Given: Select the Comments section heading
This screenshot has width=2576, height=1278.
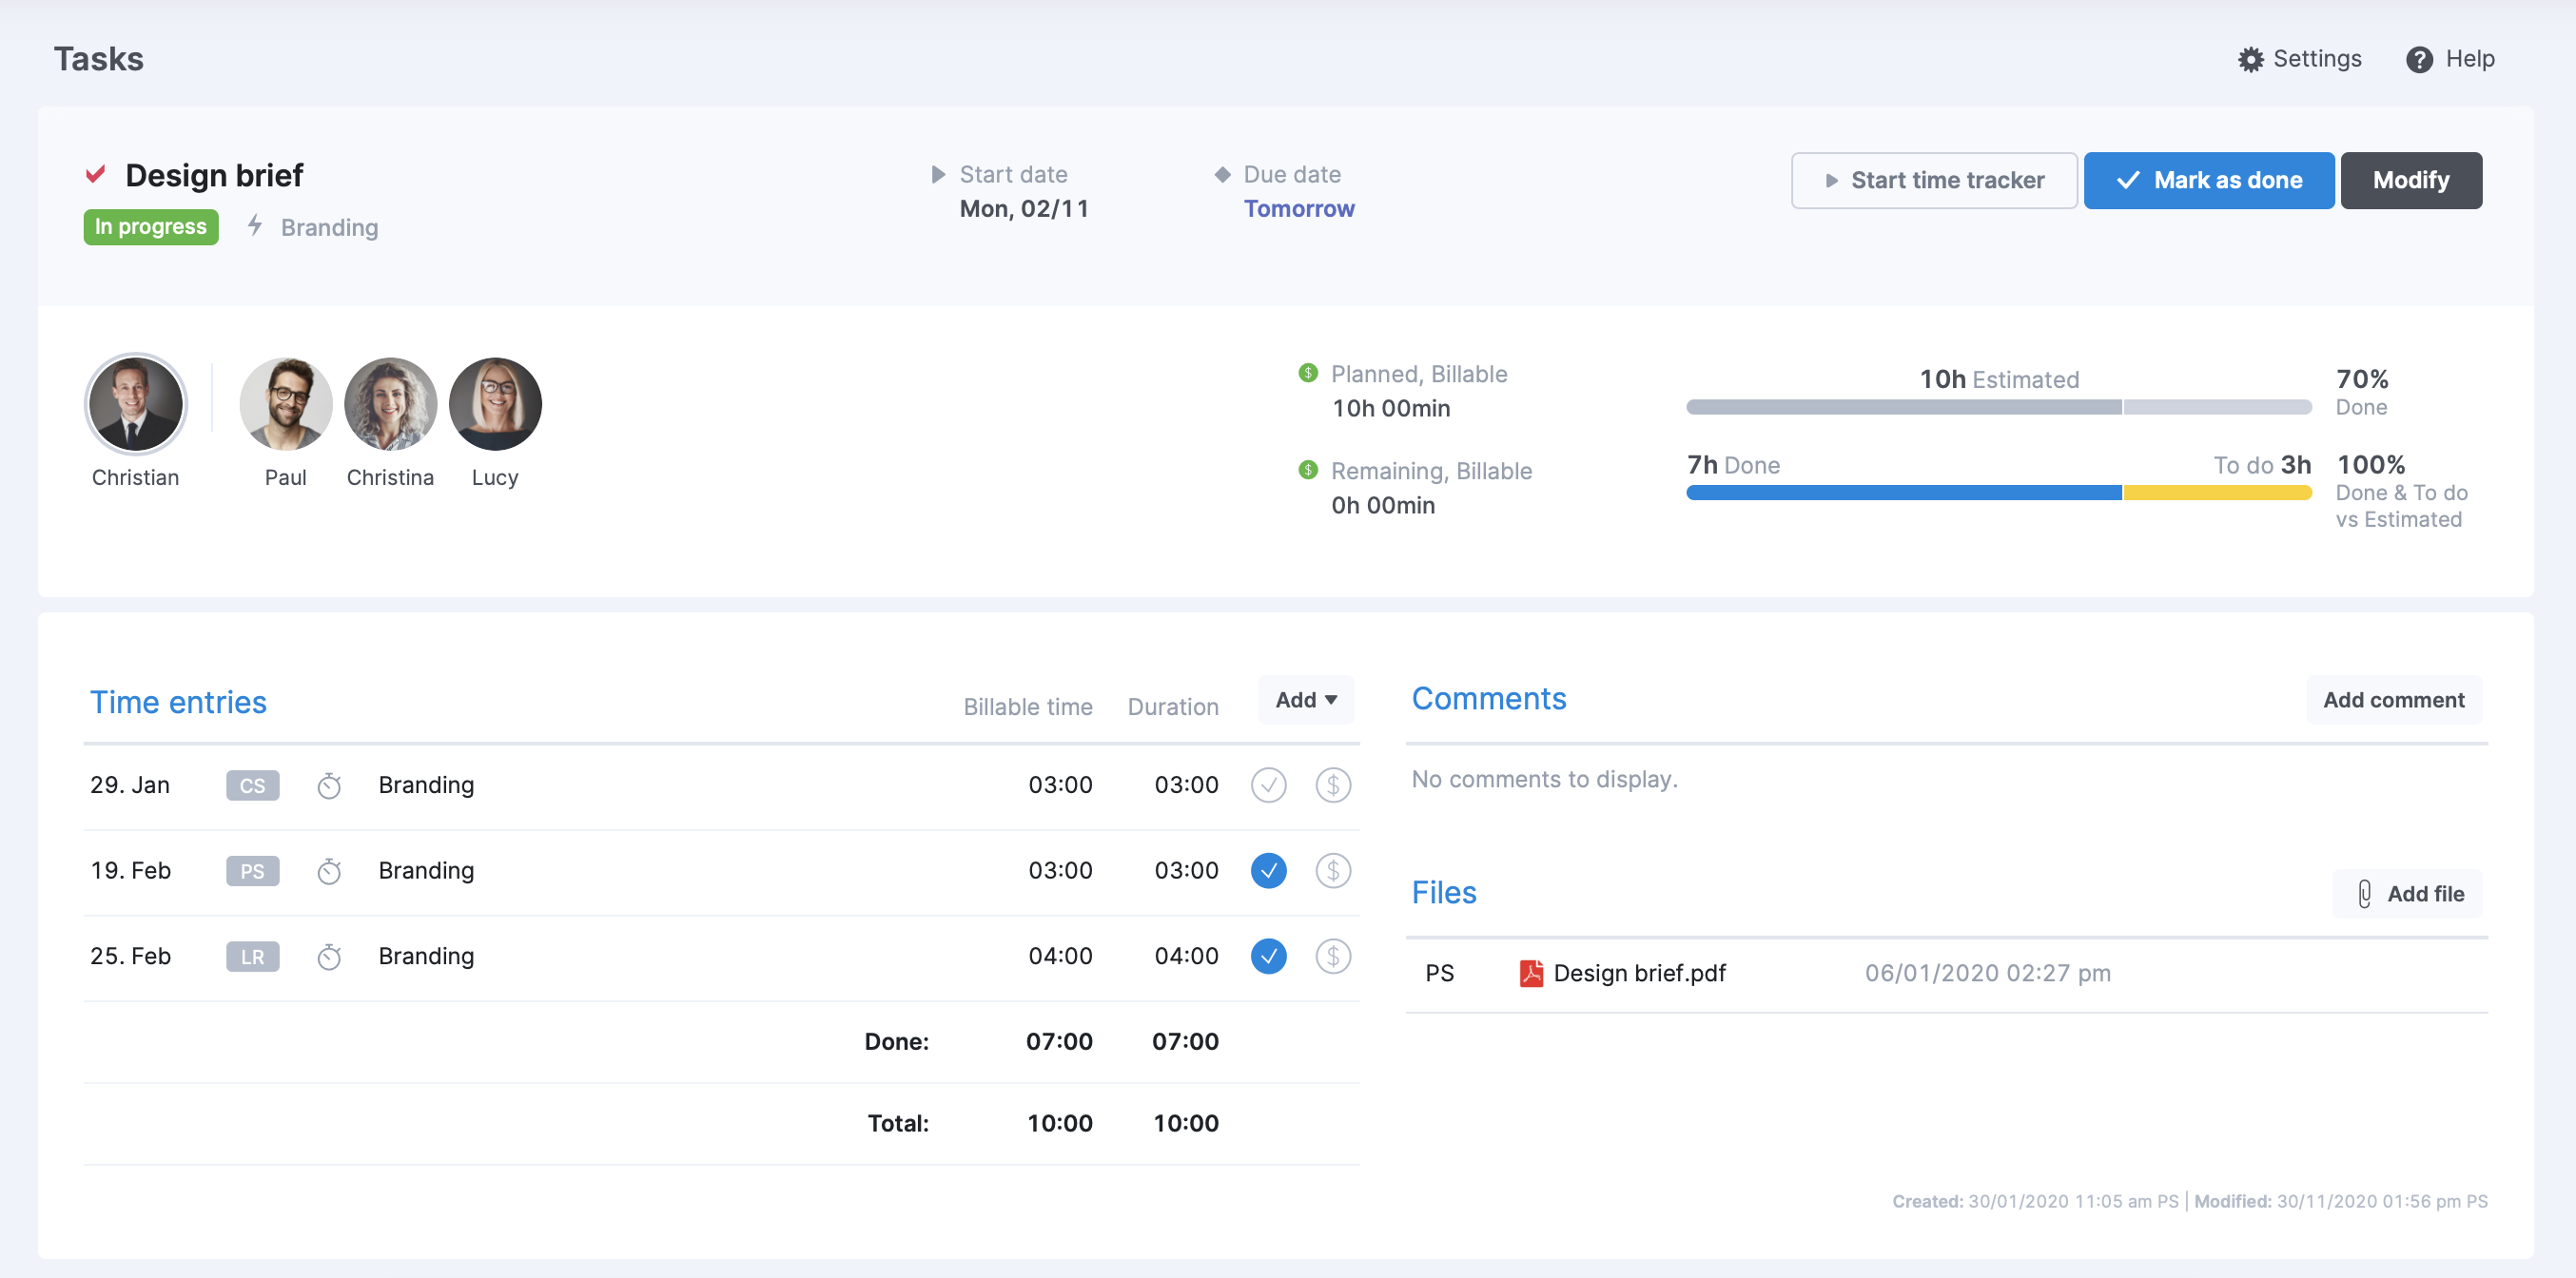Looking at the screenshot, I should pos(1488,698).
